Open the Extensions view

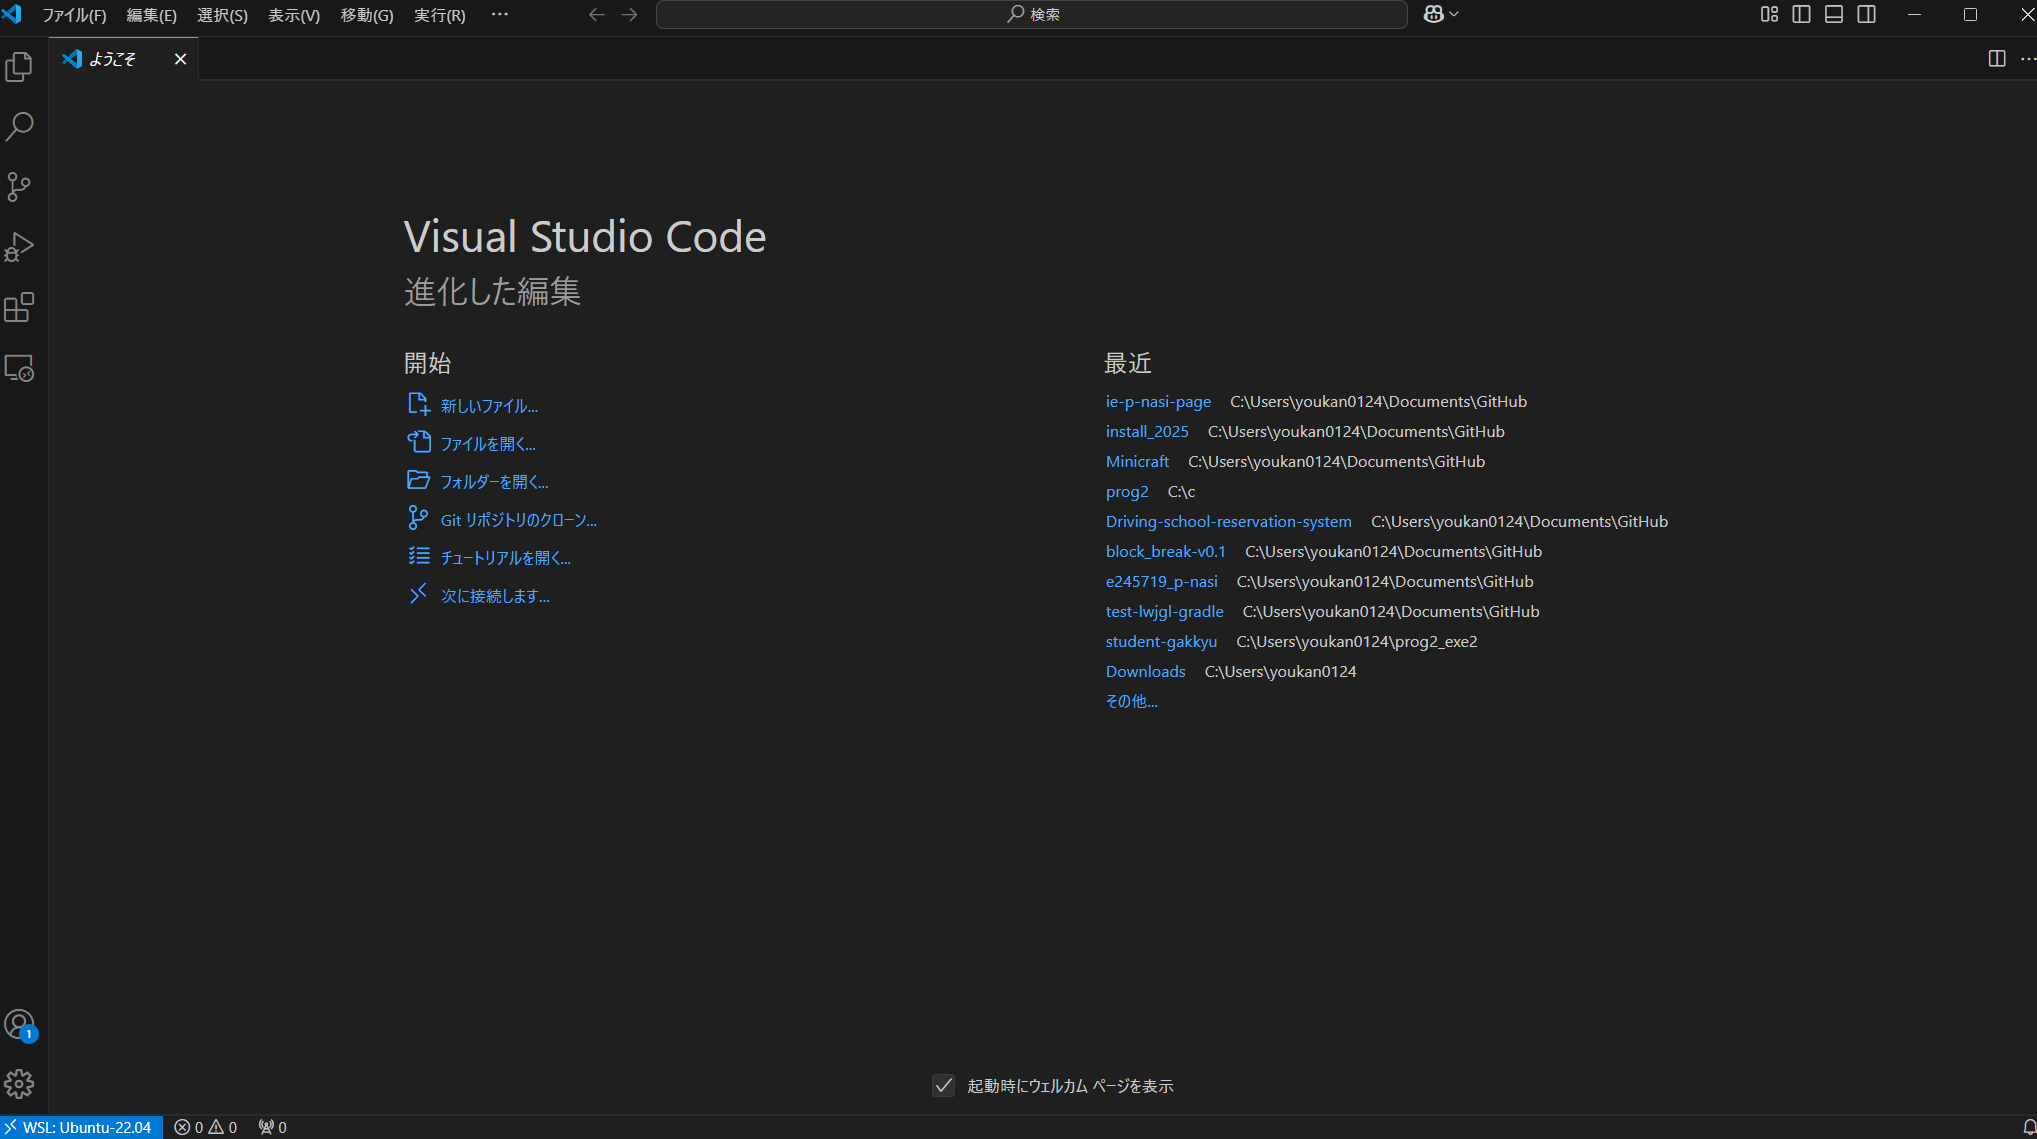tap(19, 307)
